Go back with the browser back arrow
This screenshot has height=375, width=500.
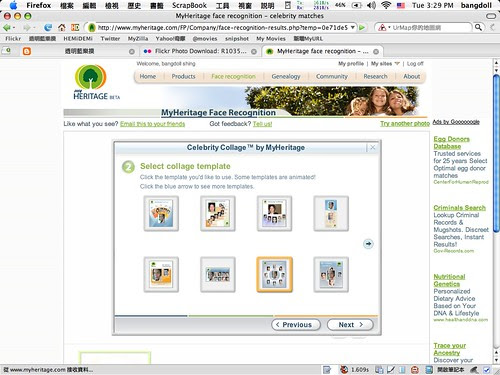[x=6, y=28]
